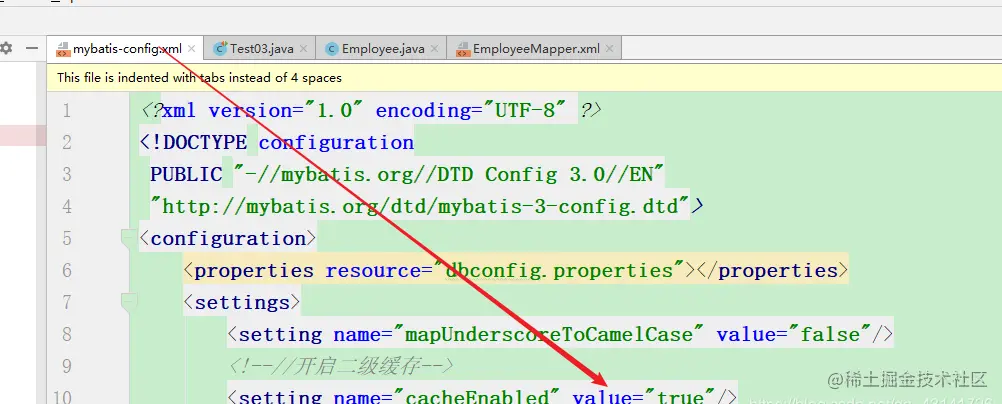Click the tabs indentation notification banner
Image resolution: width=1002 pixels, height=404 pixels.
(x=524, y=78)
